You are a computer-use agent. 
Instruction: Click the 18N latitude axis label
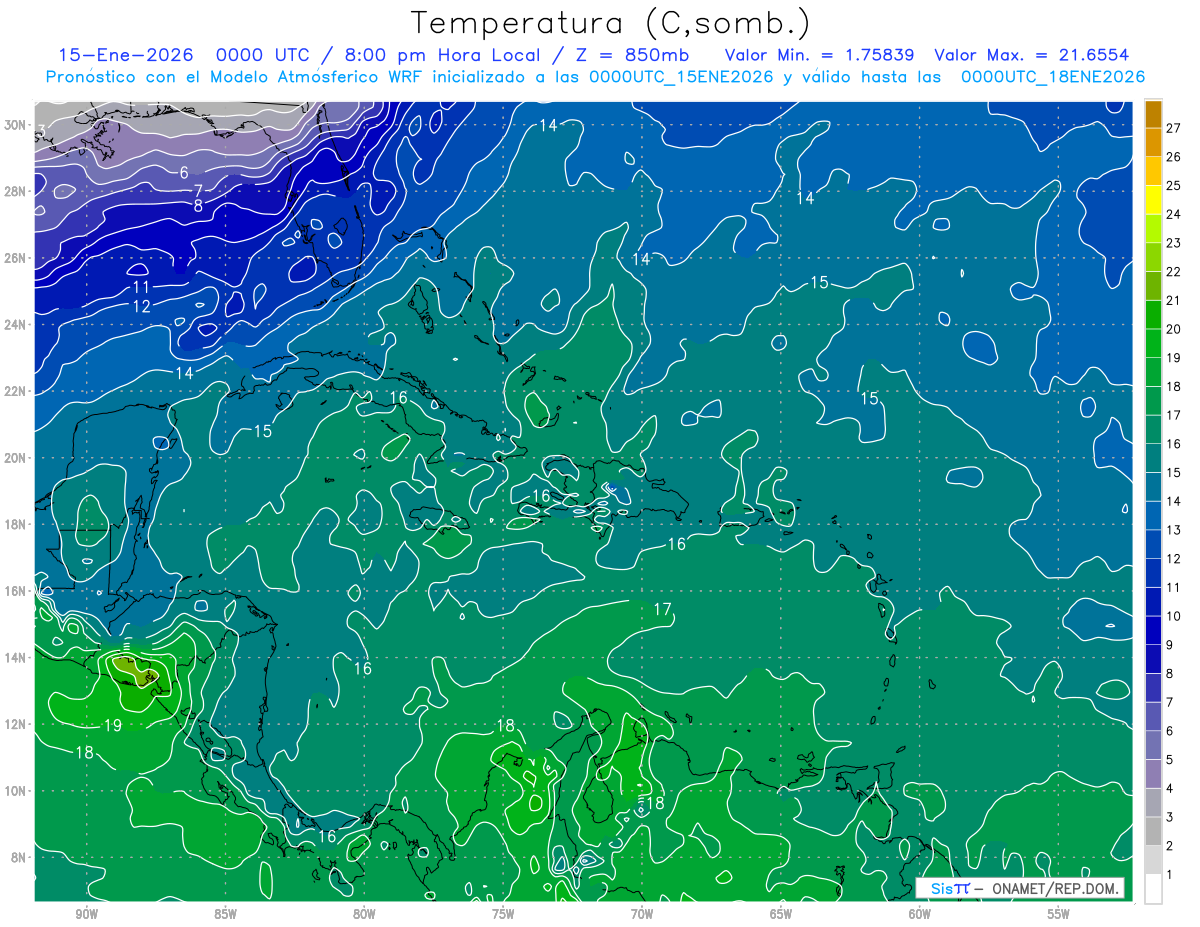(15, 524)
